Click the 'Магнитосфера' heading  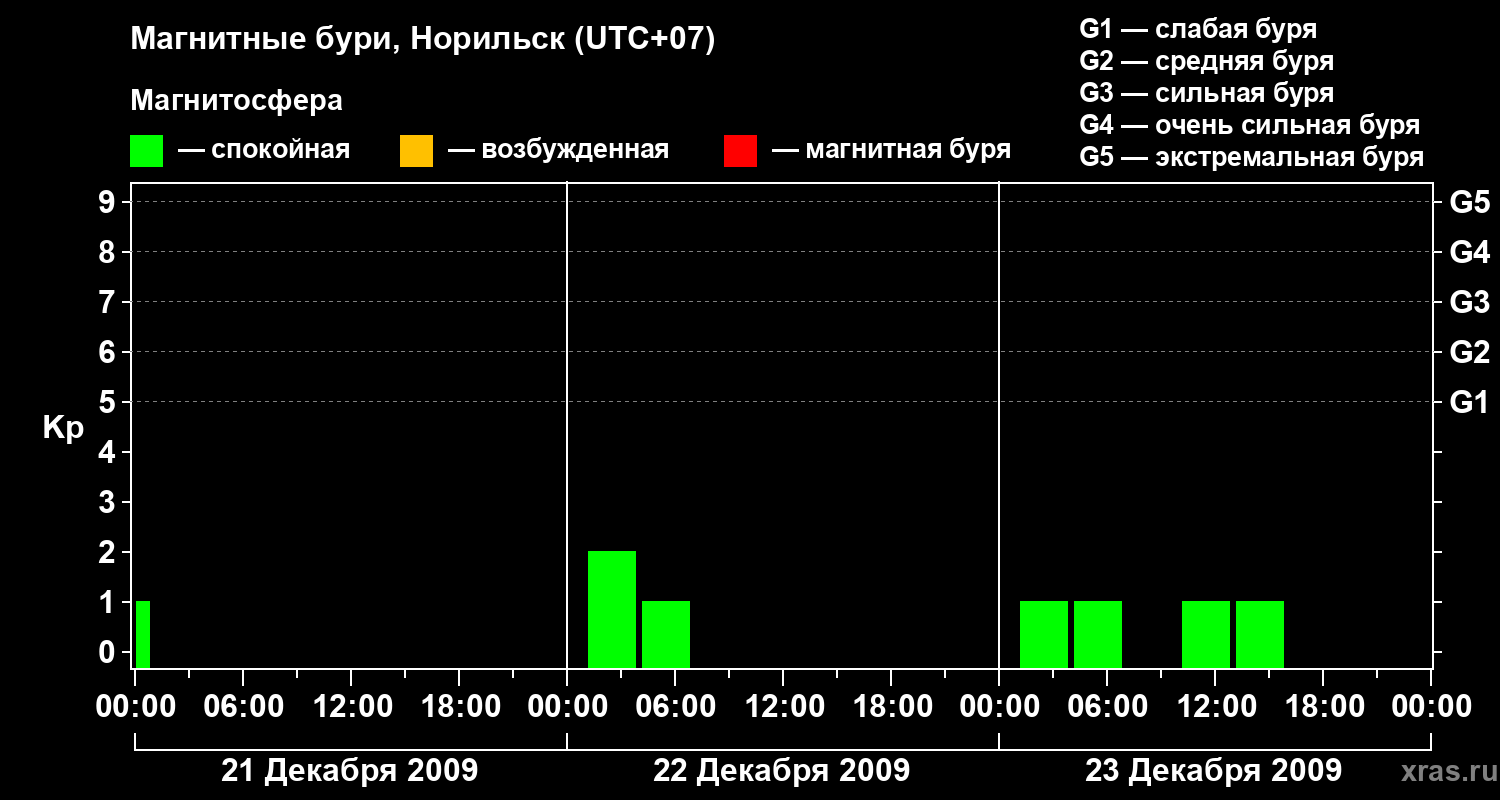click(236, 101)
